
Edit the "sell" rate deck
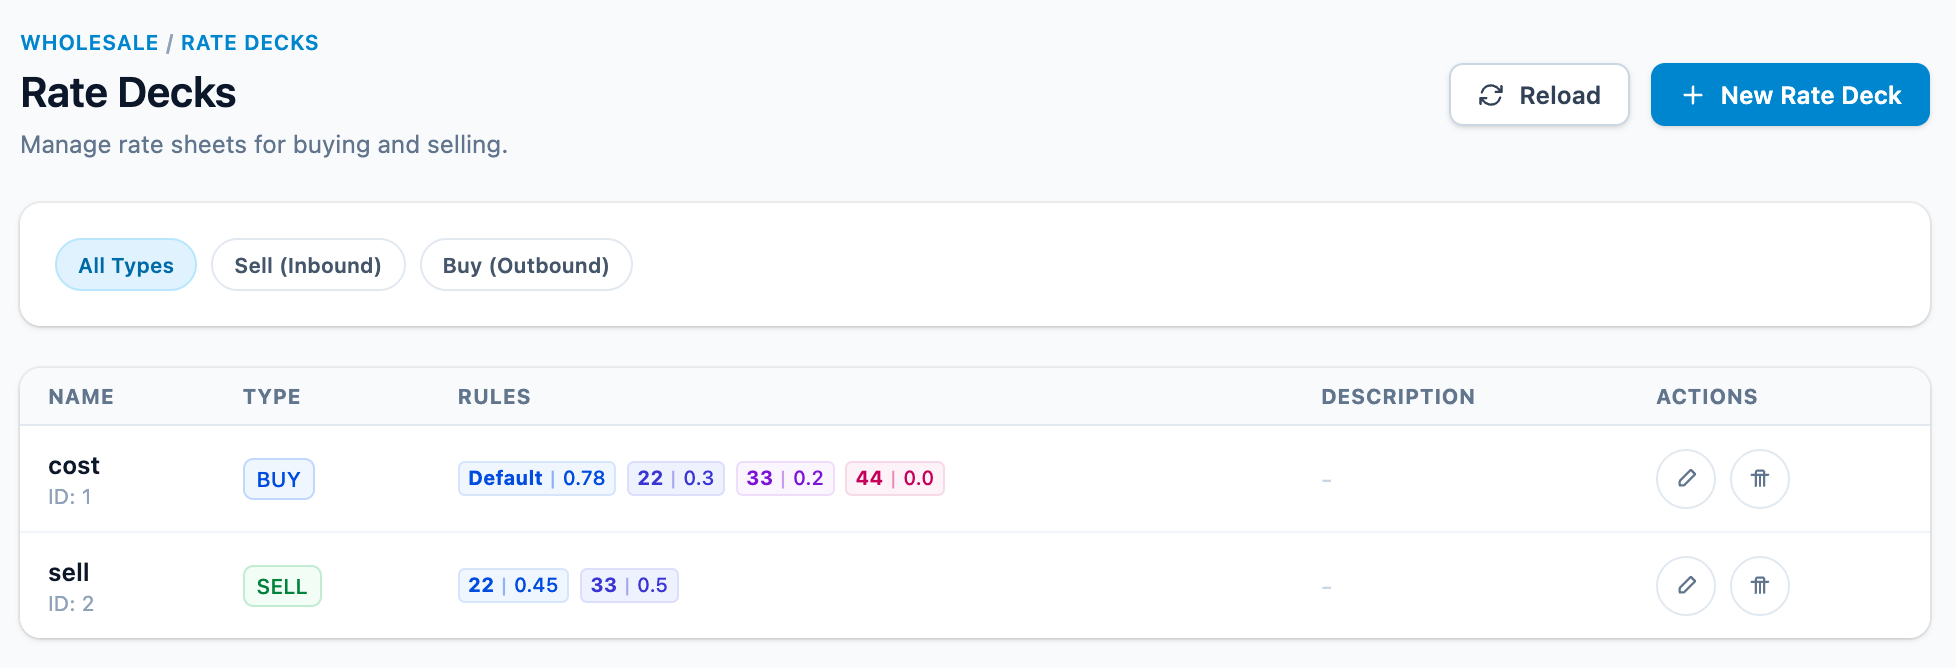pos(1686,586)
